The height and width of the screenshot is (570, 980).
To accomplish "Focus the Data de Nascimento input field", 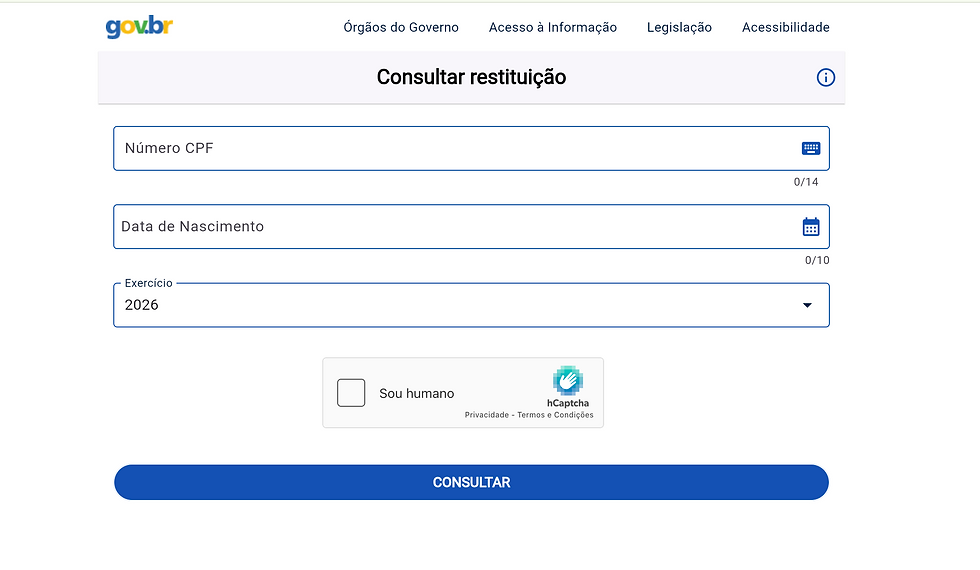I will (471, 226).
